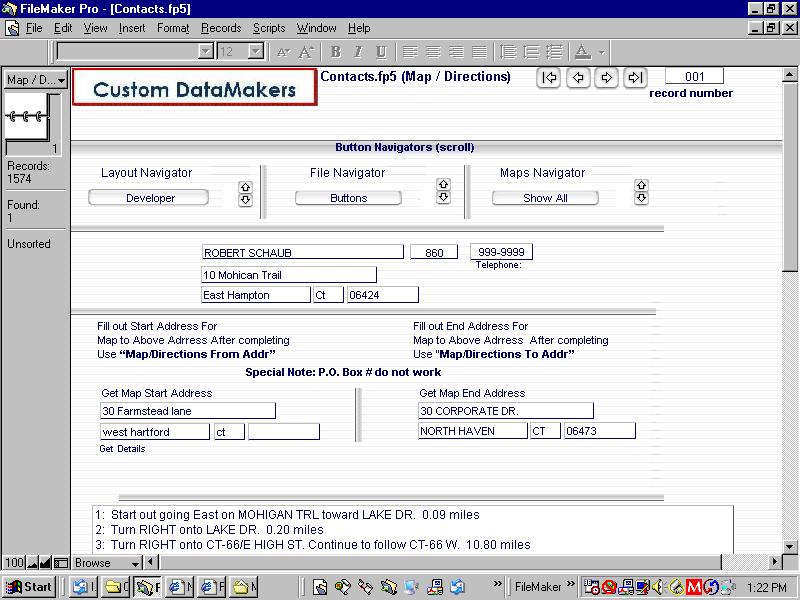The image size is (800, 600).
Task: Open the Edit menu
Action: pos(63,28)
